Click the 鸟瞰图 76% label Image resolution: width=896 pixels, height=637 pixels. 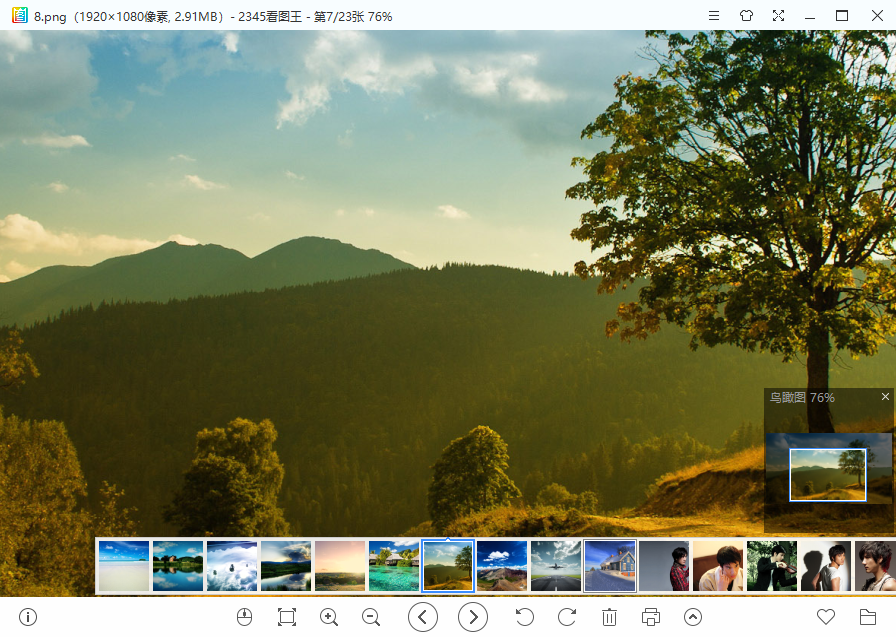click(x=802, y=398)
